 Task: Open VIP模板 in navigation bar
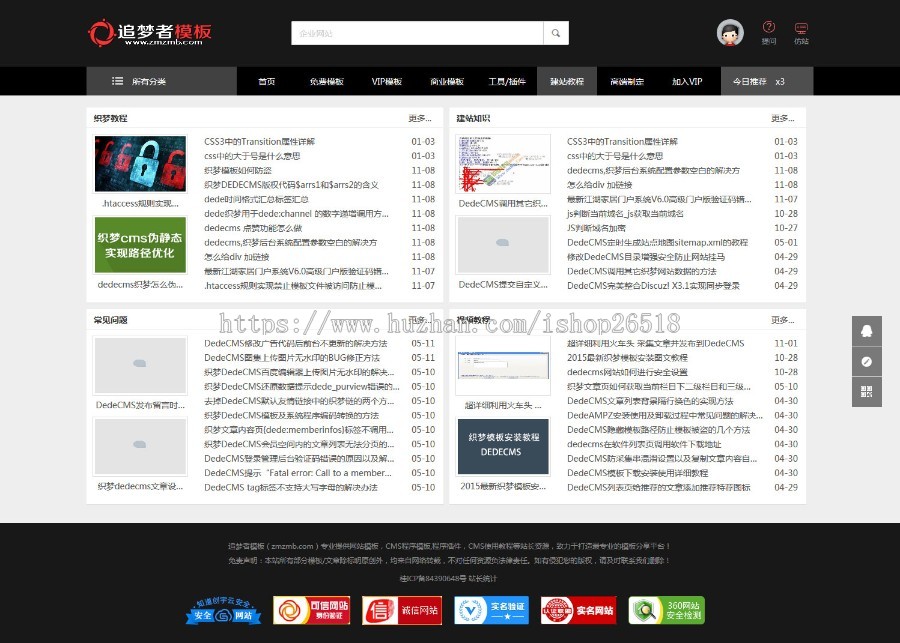tap(386, 82)
